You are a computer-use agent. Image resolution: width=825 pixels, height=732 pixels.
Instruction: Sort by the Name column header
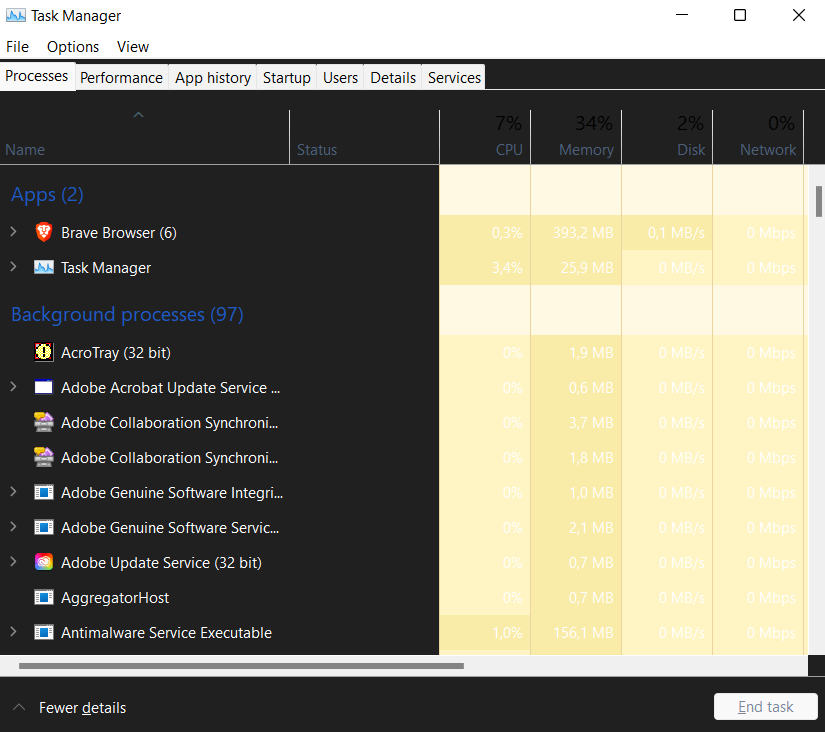(145, 137)
